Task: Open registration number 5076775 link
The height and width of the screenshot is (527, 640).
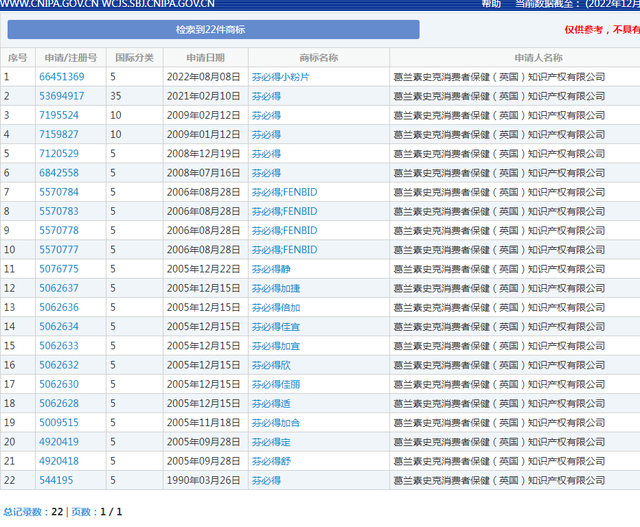Action: (x=59, y=269)
